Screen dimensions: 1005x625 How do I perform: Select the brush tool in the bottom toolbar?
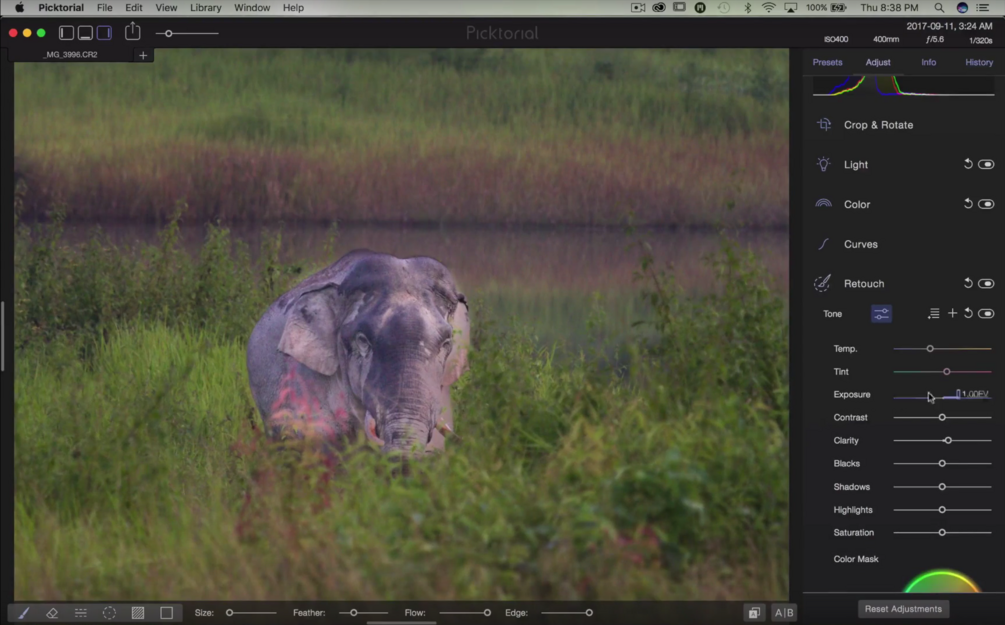(x=23, y=613)
